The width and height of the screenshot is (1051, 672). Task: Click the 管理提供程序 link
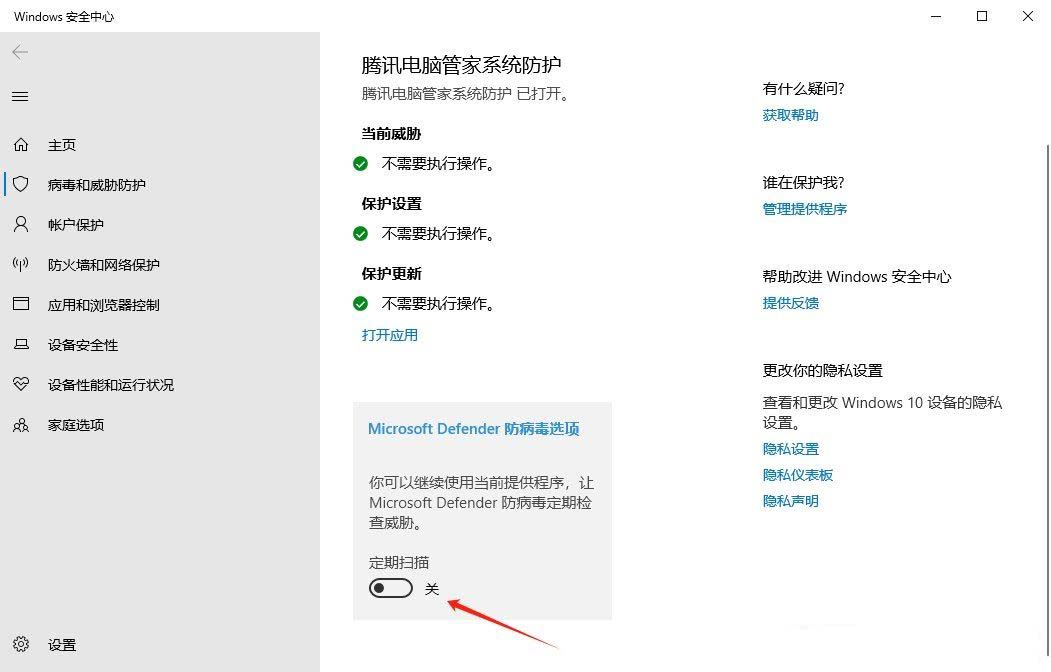point(804,209)
